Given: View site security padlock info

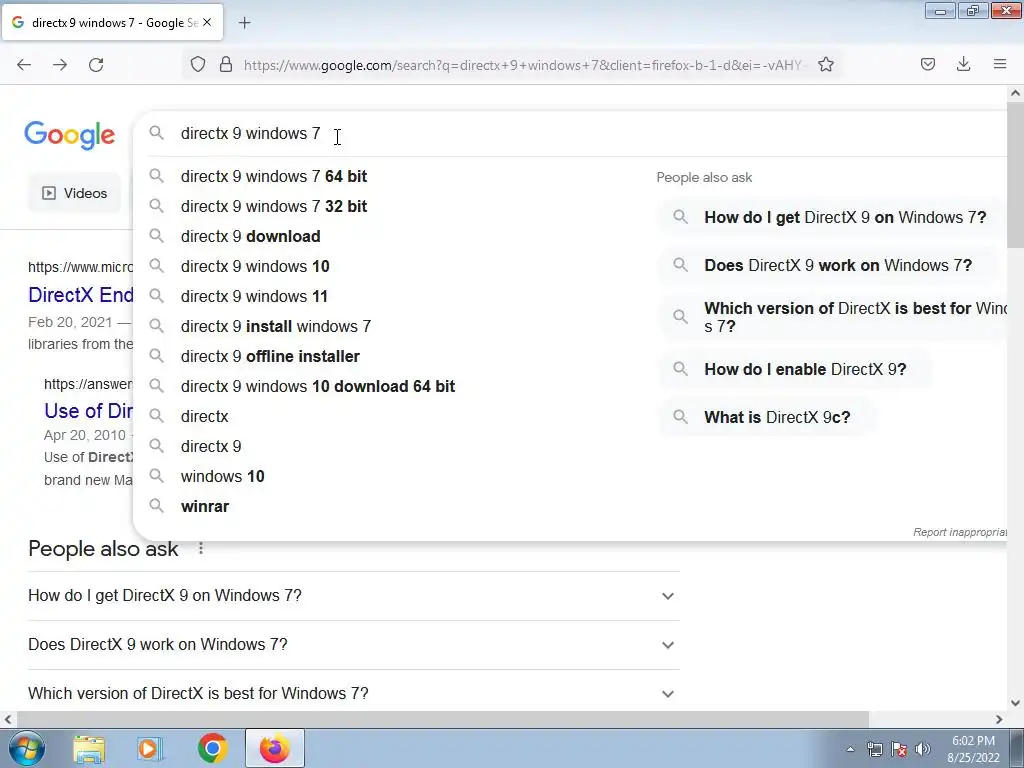Looking at the screenshot, I should tap(226, 65).
